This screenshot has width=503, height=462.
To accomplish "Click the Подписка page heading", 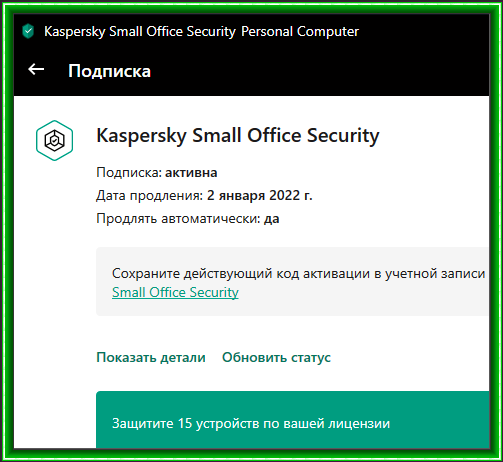I will pos(109,71).
